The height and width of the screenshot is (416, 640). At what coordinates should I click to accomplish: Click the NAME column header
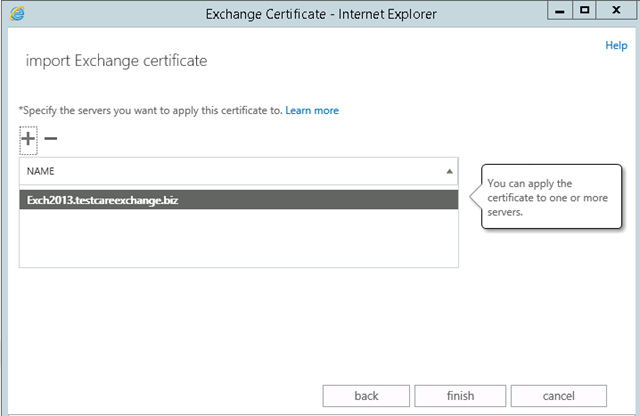(239, 171)
